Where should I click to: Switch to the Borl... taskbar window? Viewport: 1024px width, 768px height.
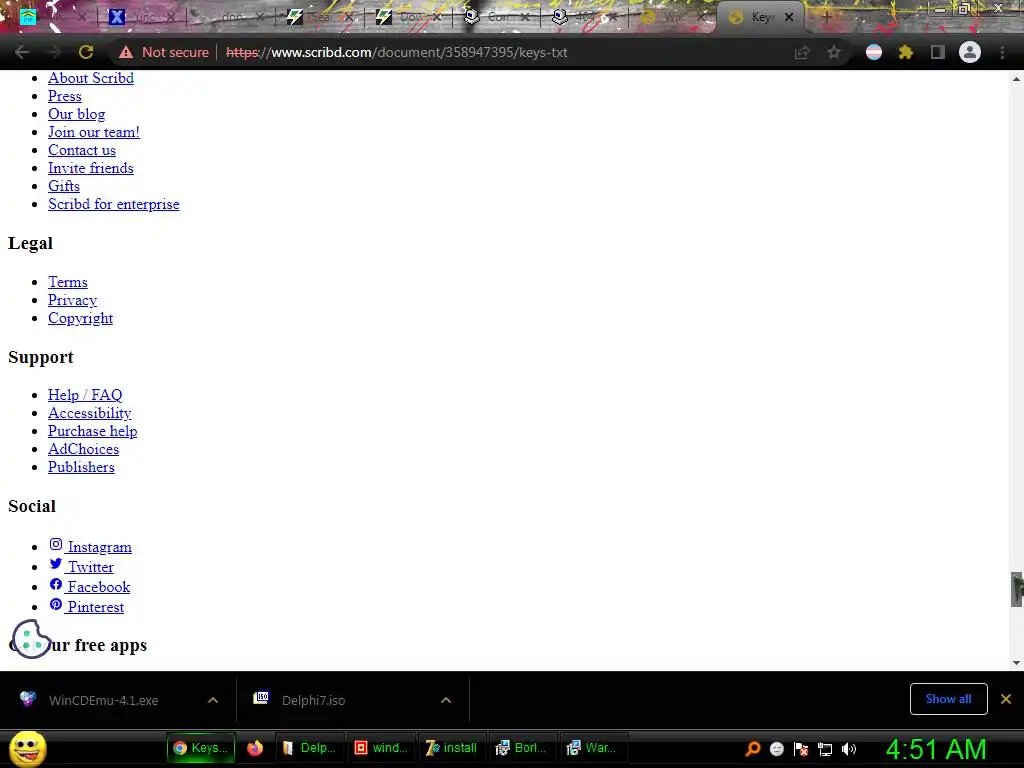[523, 748]
